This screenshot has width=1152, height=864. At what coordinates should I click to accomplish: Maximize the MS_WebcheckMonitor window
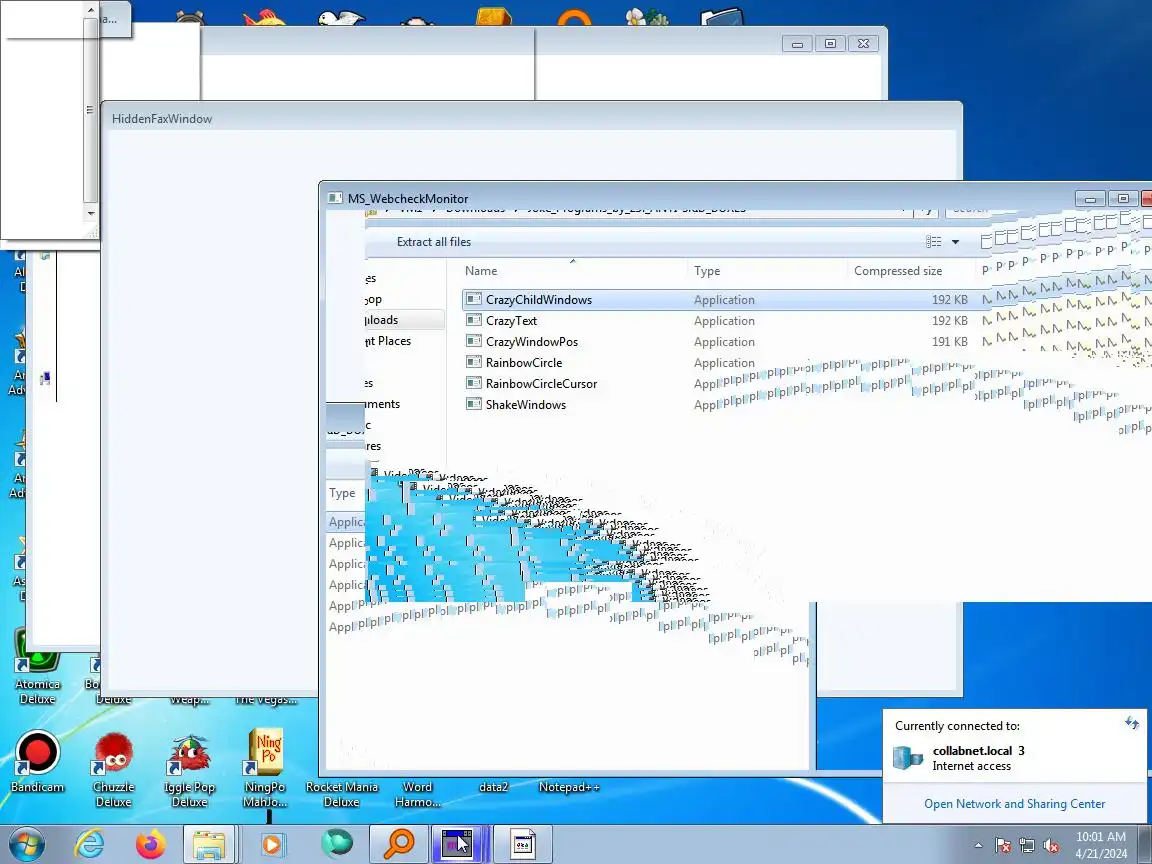pyautogui.click(x=1123, y=199)
